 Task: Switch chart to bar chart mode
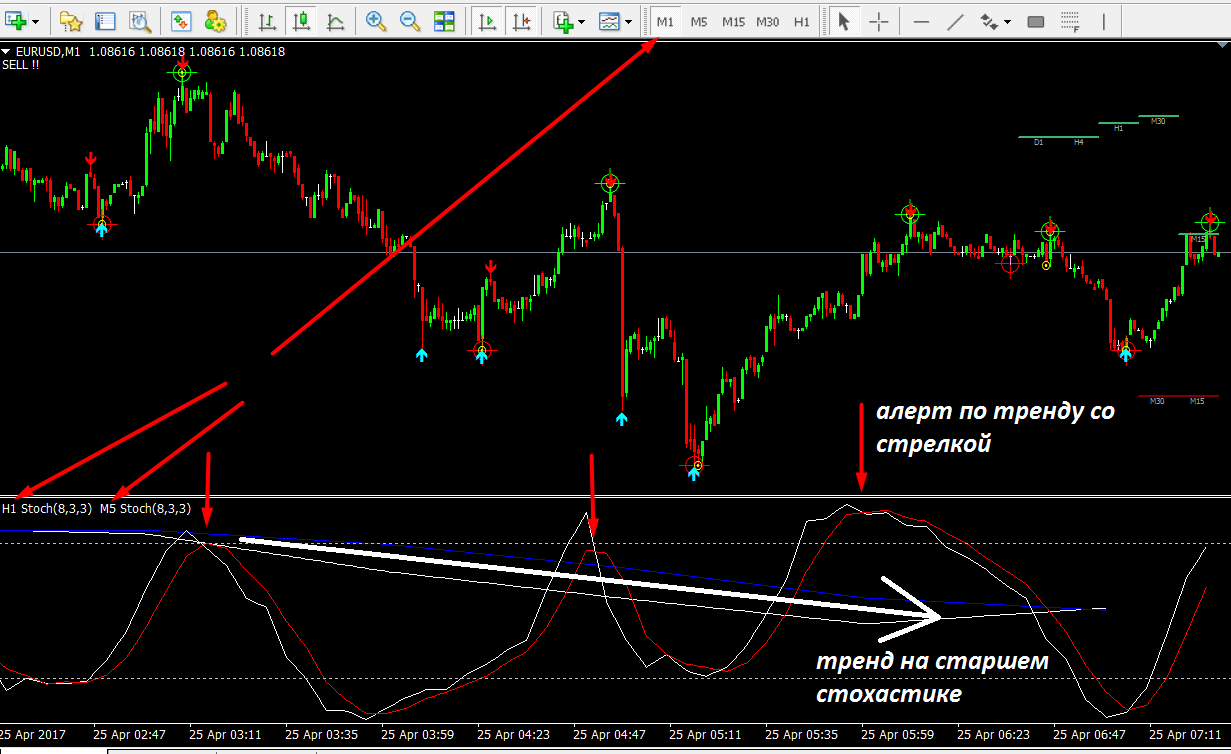point(267,21)
